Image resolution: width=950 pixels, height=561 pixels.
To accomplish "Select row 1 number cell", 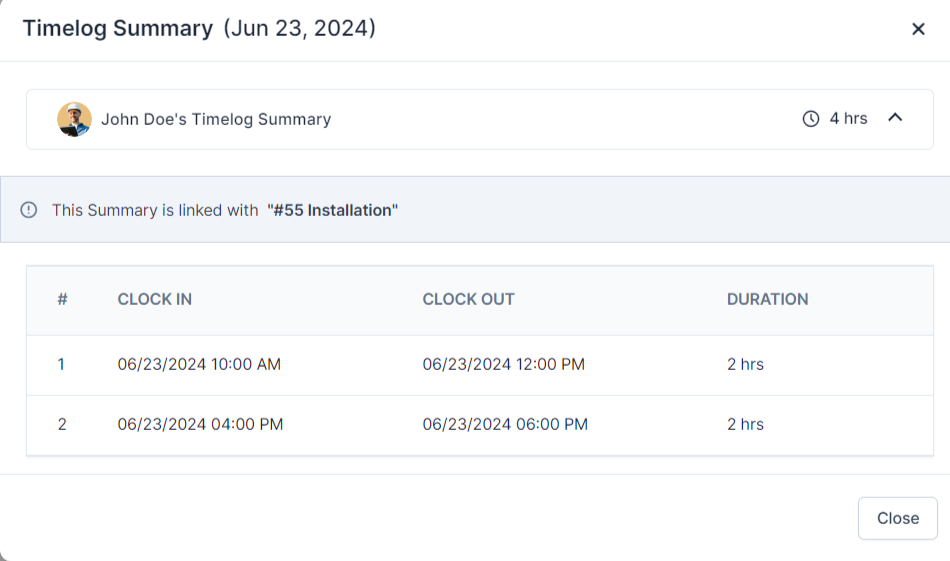I will point(61,364).
